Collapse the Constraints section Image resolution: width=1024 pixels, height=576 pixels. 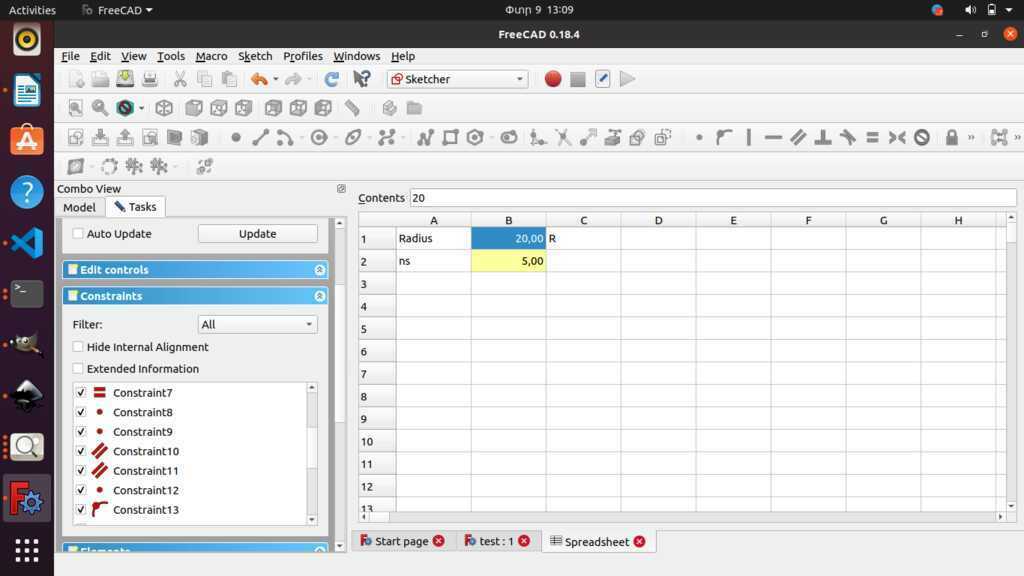click(319, 296)
